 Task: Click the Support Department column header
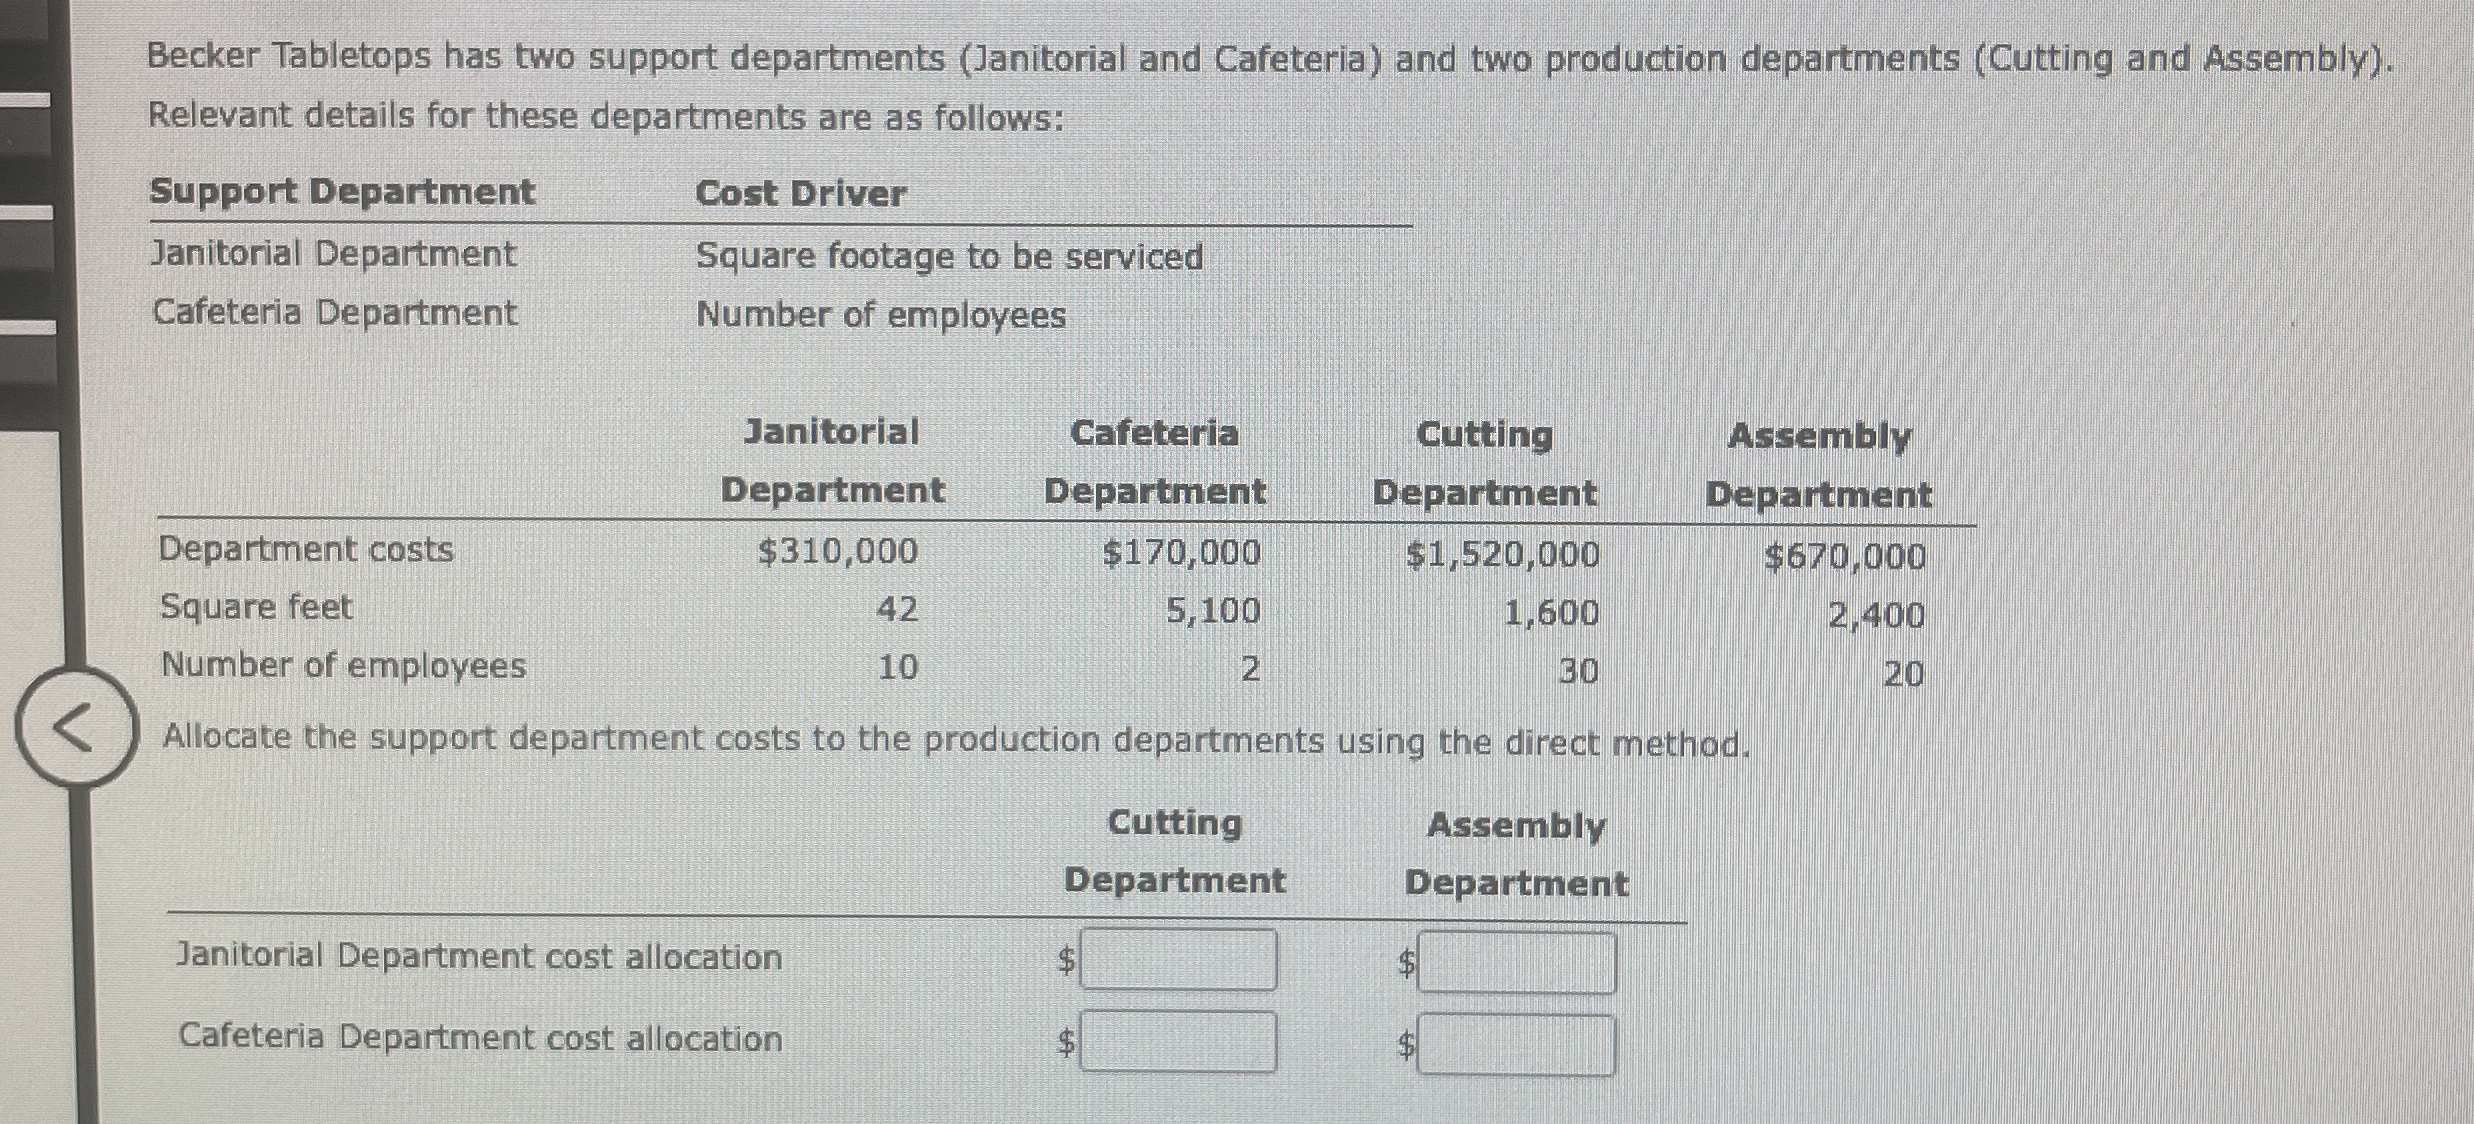[342, 191]
